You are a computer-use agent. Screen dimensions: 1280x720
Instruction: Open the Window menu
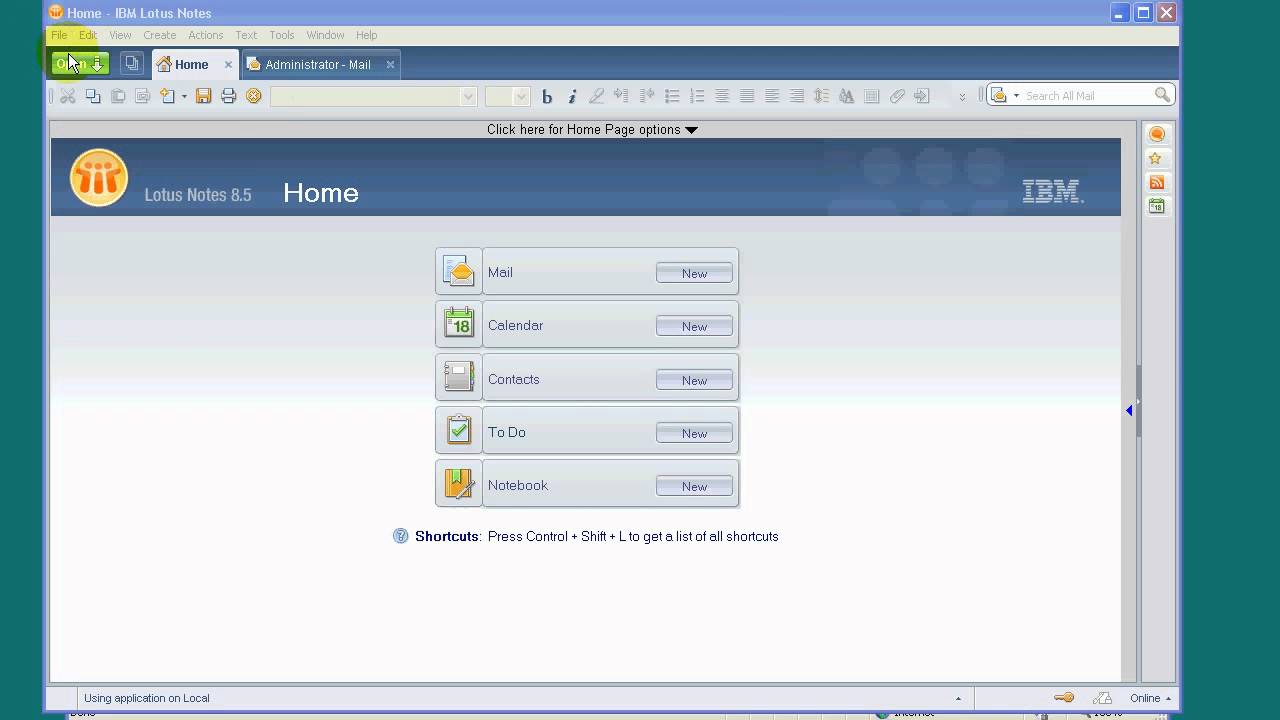325,35
